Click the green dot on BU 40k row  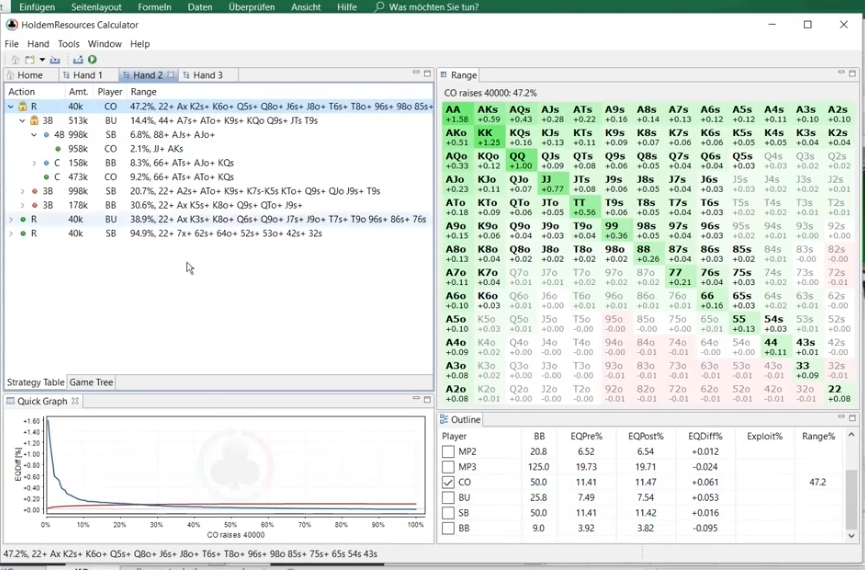[x=23, y=220]
